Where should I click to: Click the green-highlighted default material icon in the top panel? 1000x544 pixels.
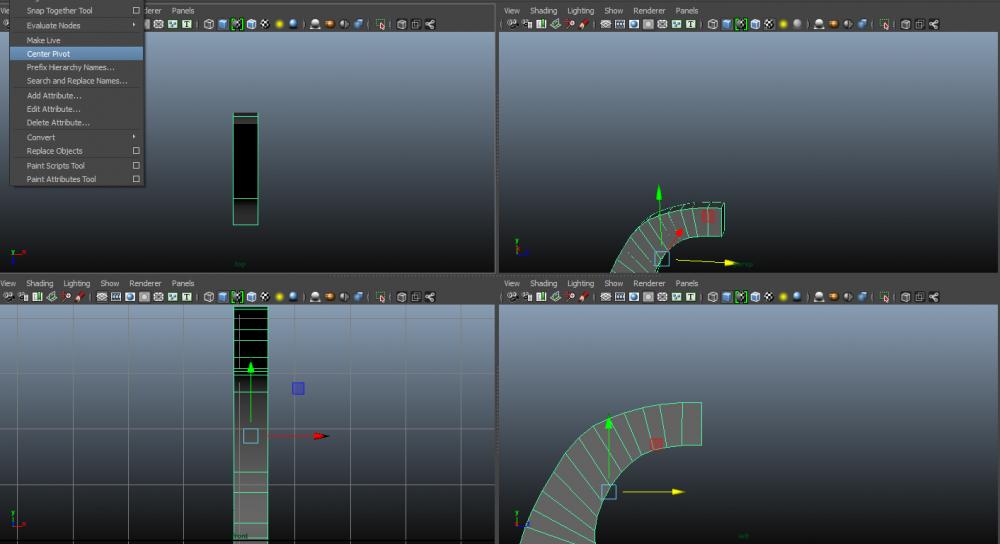point(237,24)
